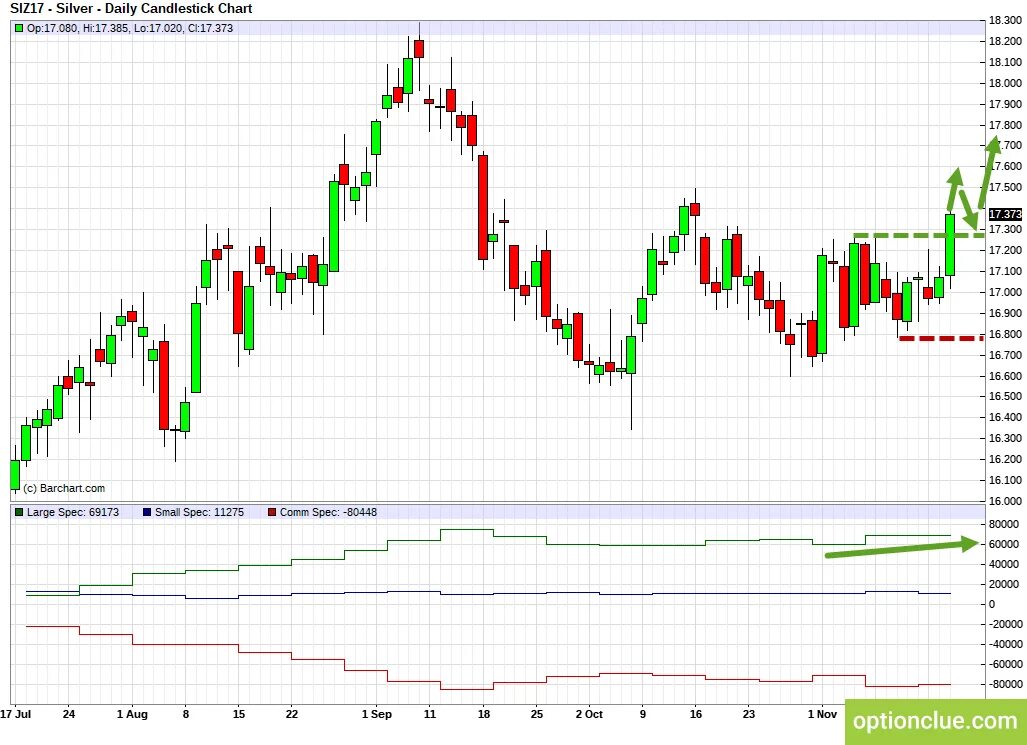Viewport: 1027px width, 745px height.
Task: Click the '24' date label after 17 Jul
Action: [69, 714]
